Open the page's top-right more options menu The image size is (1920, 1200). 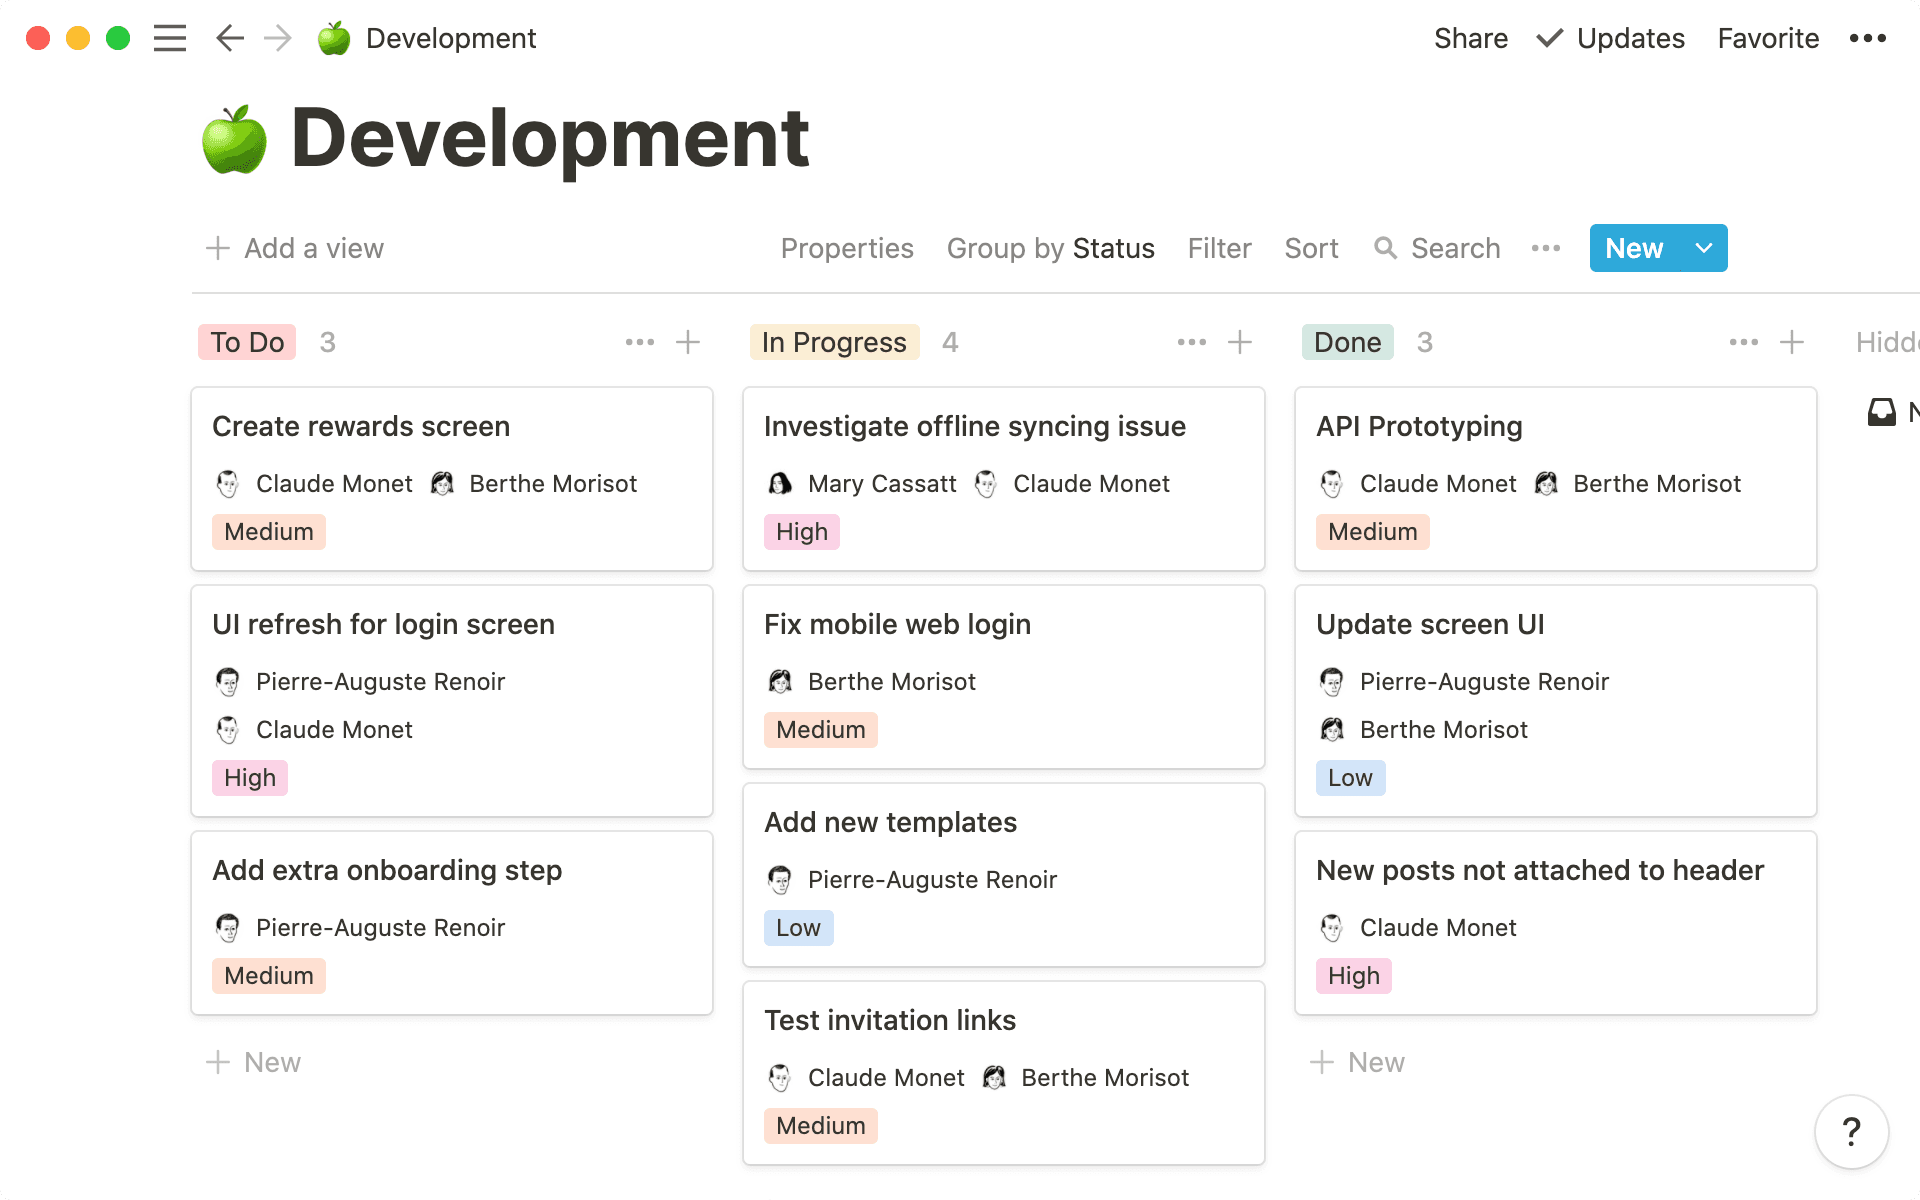[x=1867, y=38]
